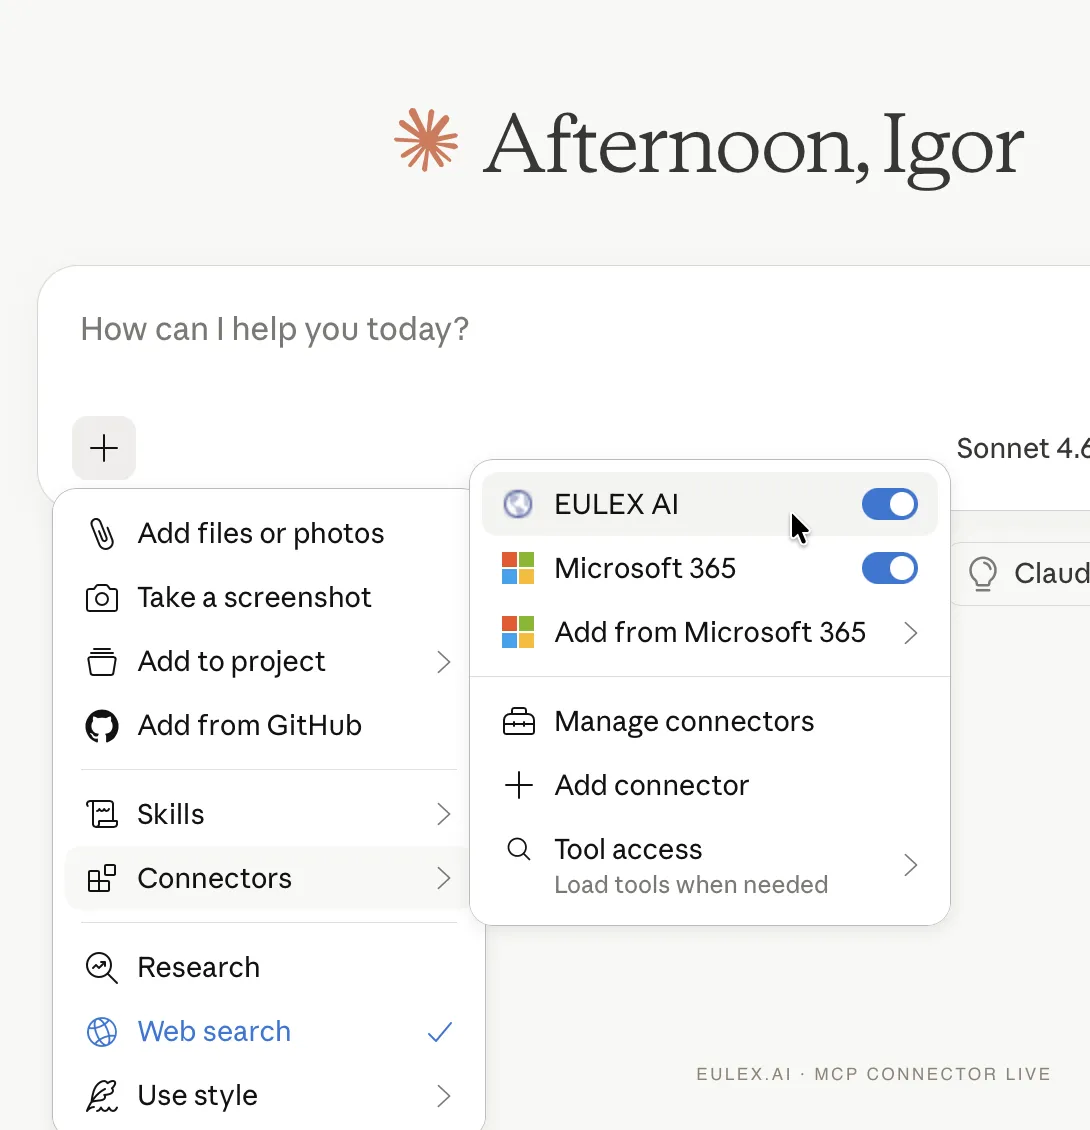
Task: Click the lightbulb icon on the Claude chip
Action: click(983, 574)
